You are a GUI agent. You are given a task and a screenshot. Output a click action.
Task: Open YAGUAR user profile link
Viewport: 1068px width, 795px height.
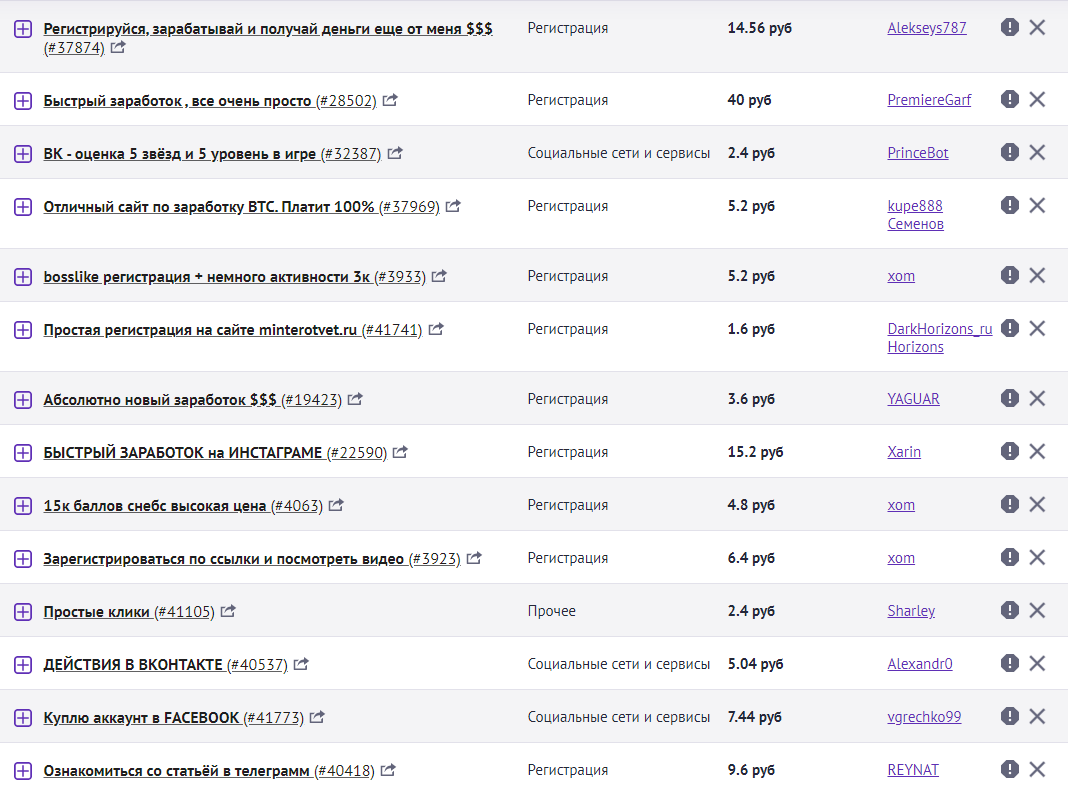pos(913,399)
